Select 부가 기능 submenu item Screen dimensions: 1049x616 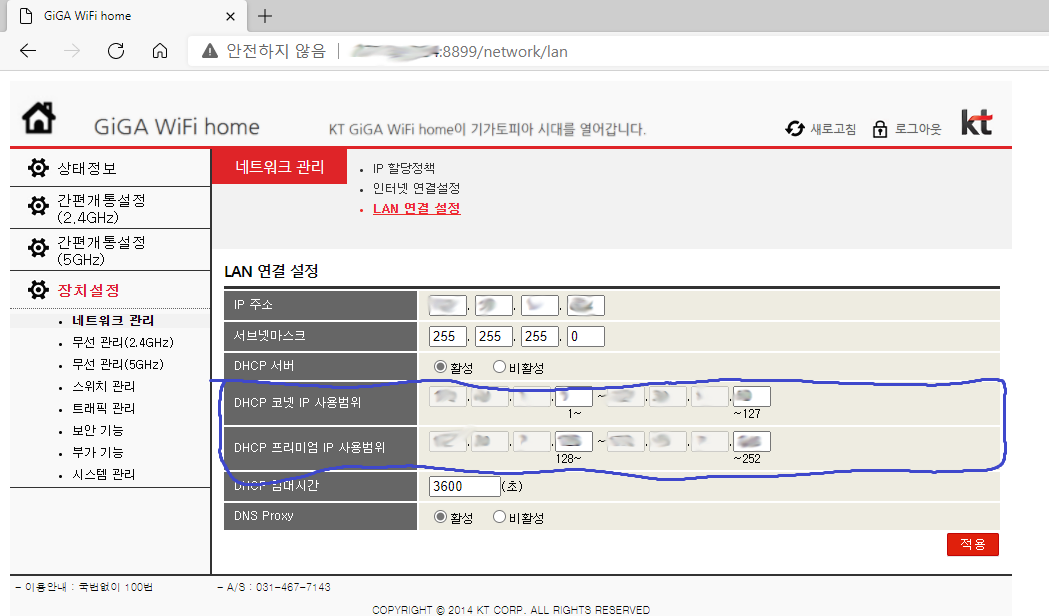[98, 453]
